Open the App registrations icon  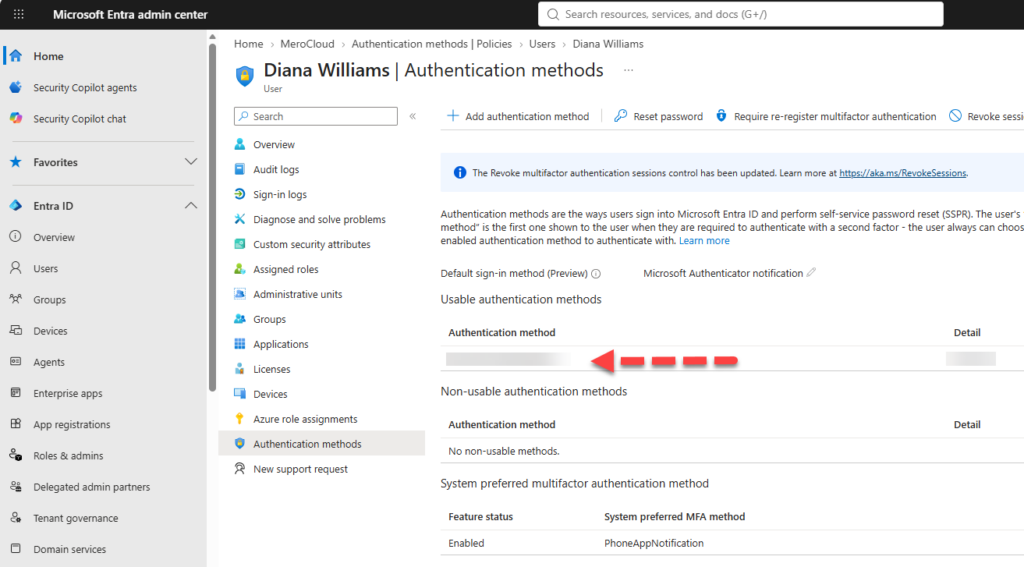pyautogui.click(x=16, y=424)
